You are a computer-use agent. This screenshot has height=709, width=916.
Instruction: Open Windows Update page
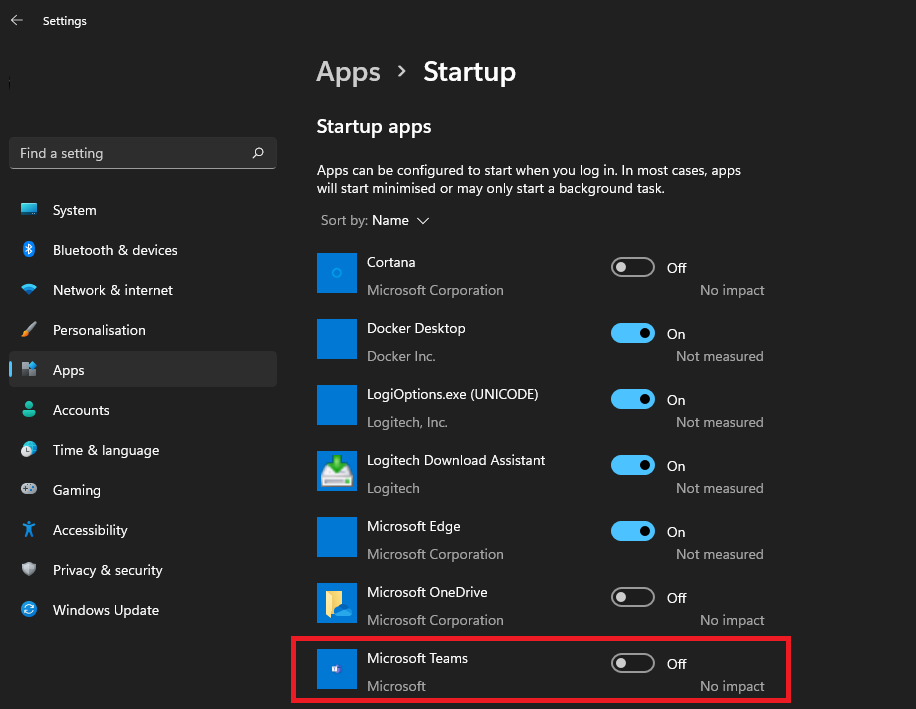(143, 610)
